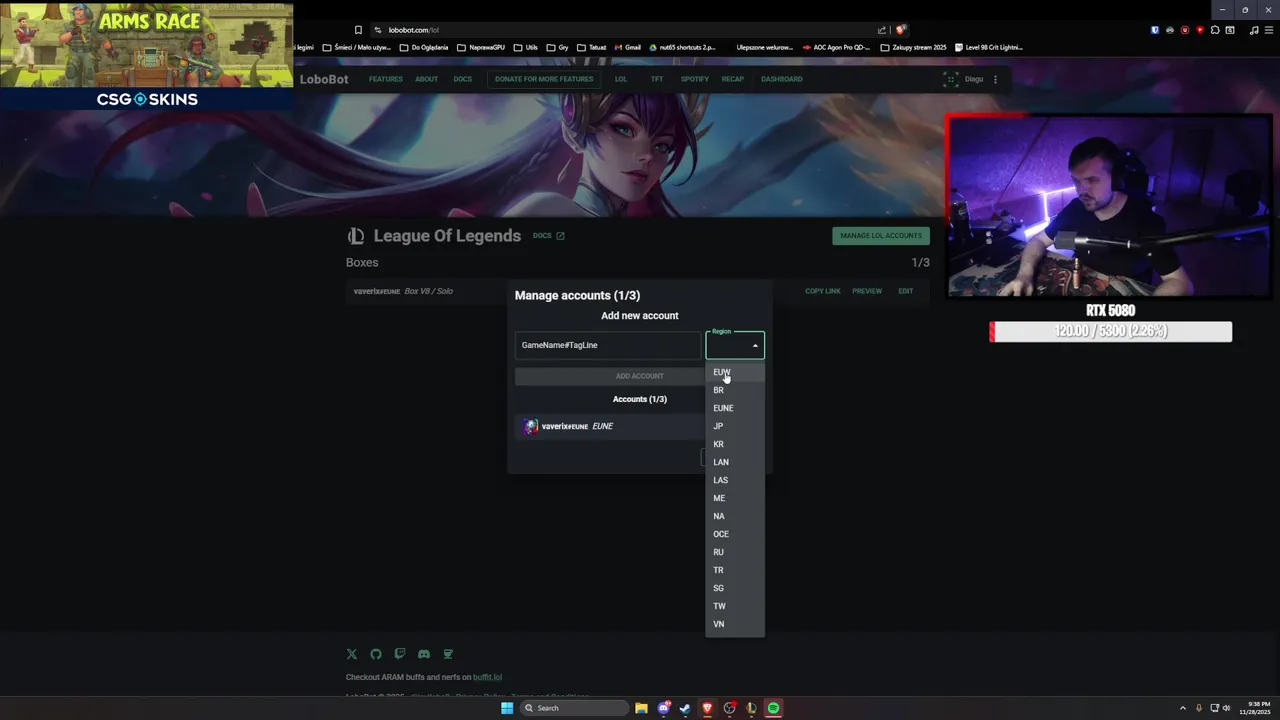1280x720 pixels.
Task: Open the Discord footer icon
Action: (424, 654)
